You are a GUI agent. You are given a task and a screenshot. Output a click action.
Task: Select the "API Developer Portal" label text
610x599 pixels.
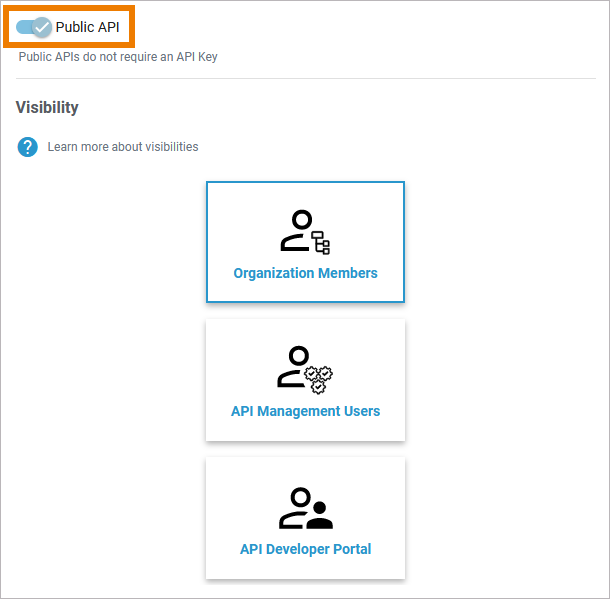point(305,549)
